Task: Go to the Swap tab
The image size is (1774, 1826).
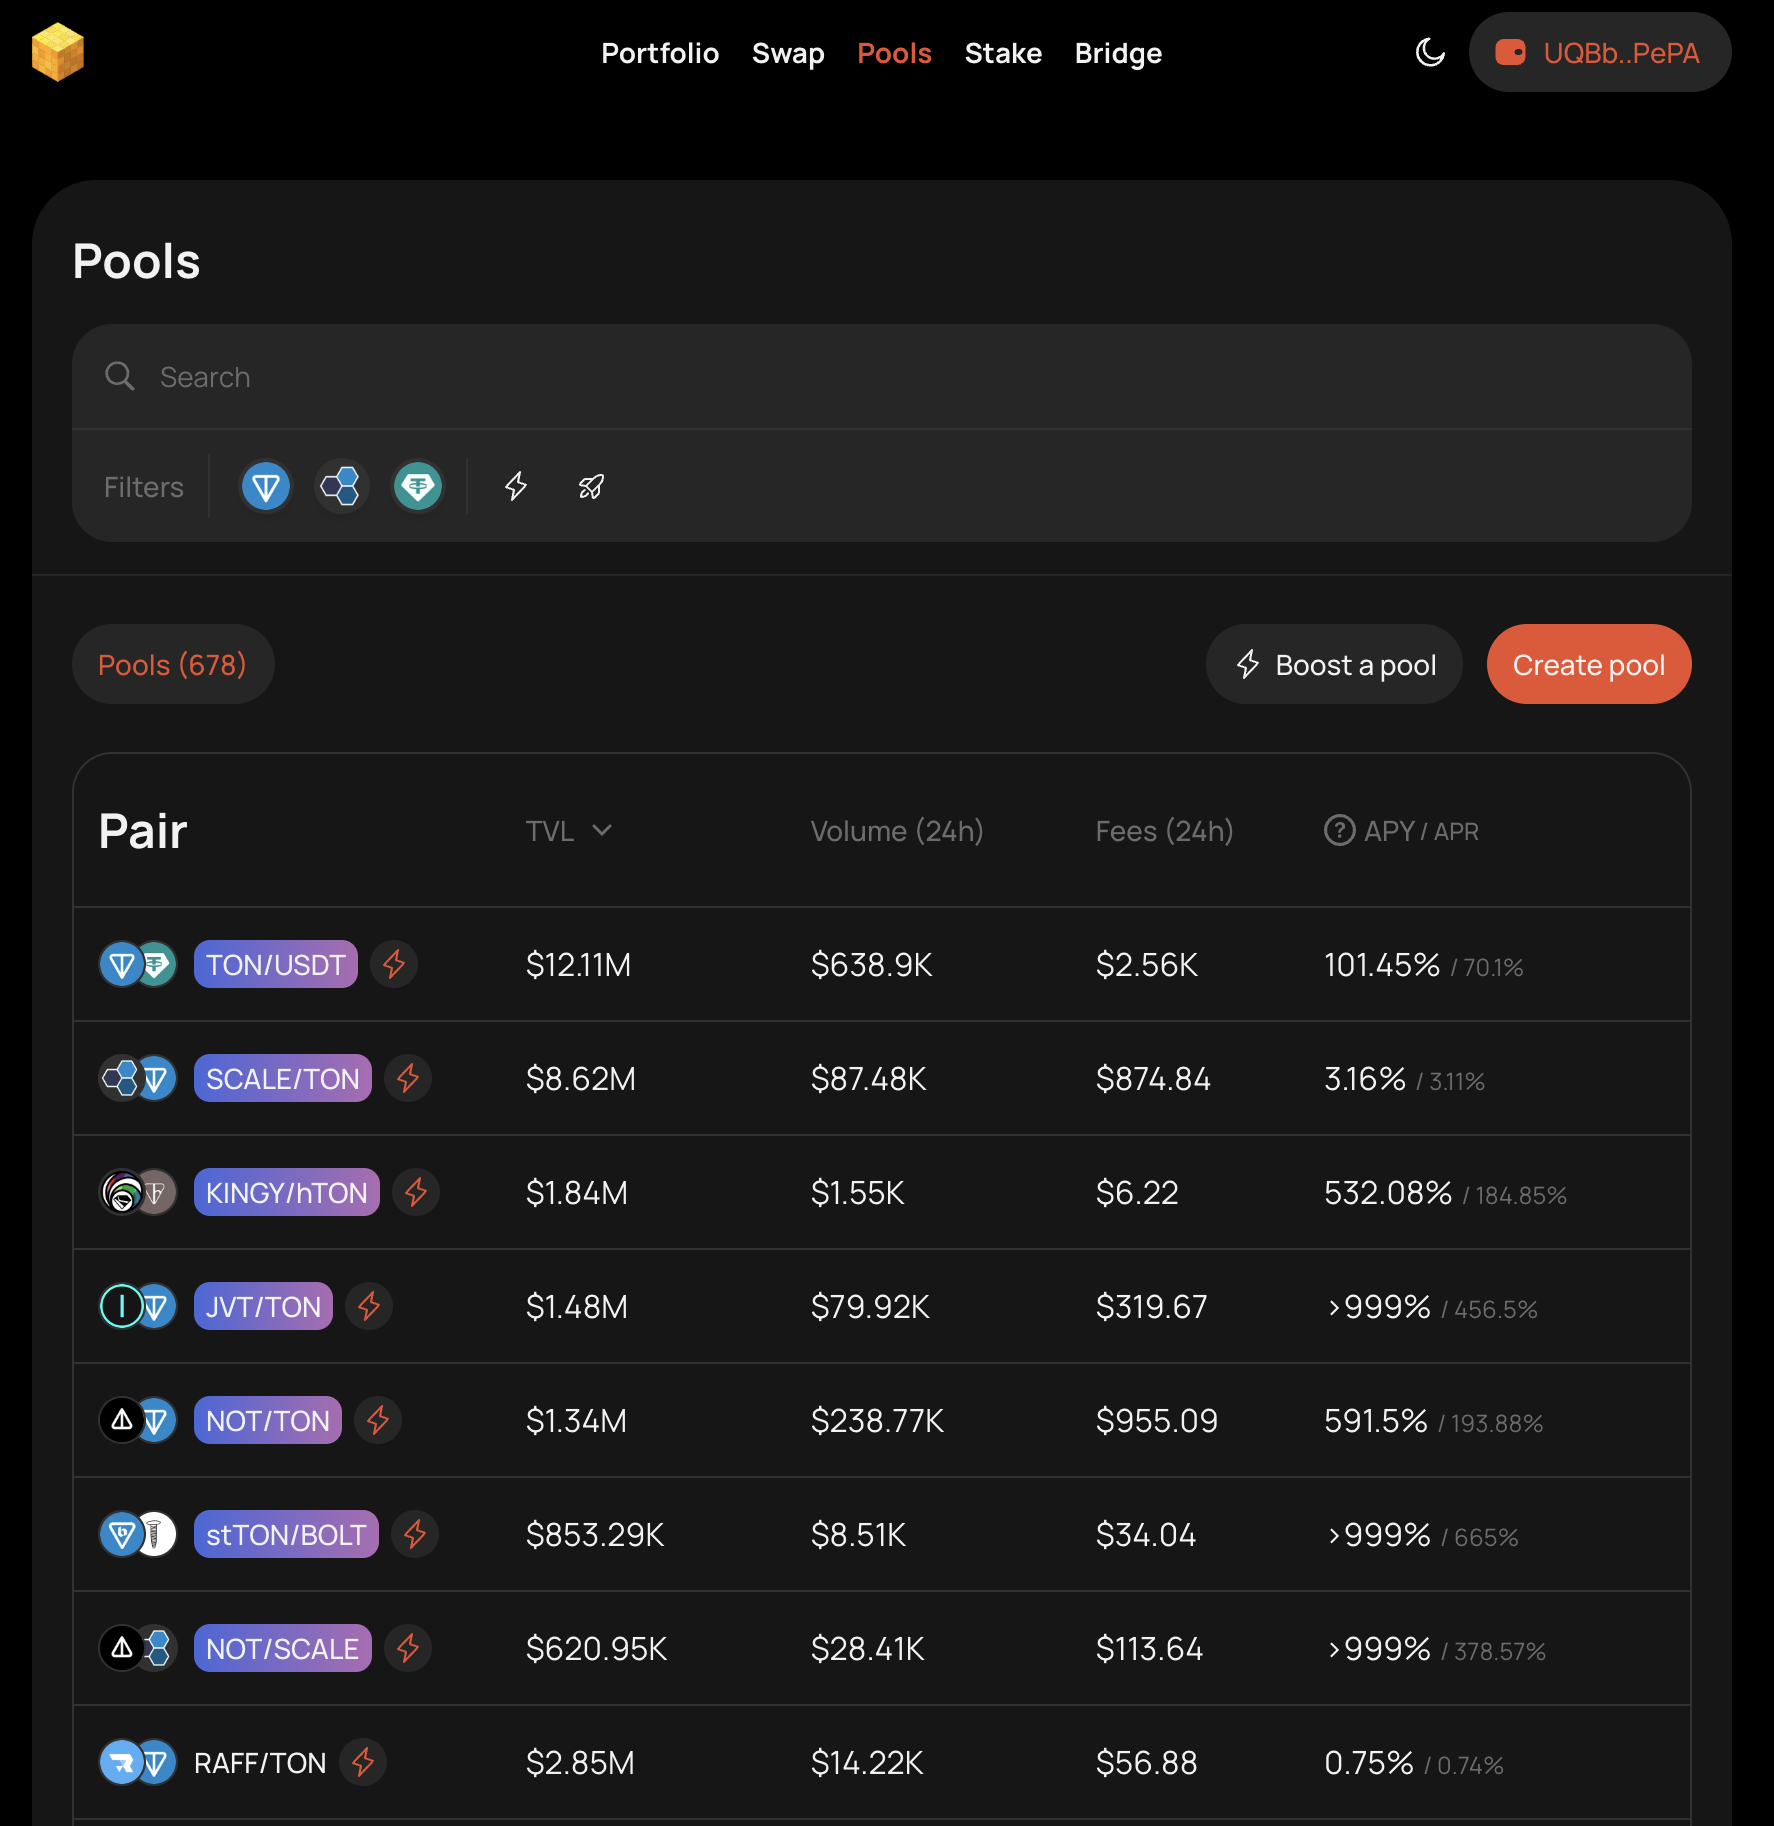Action: [x=788, y=53]
